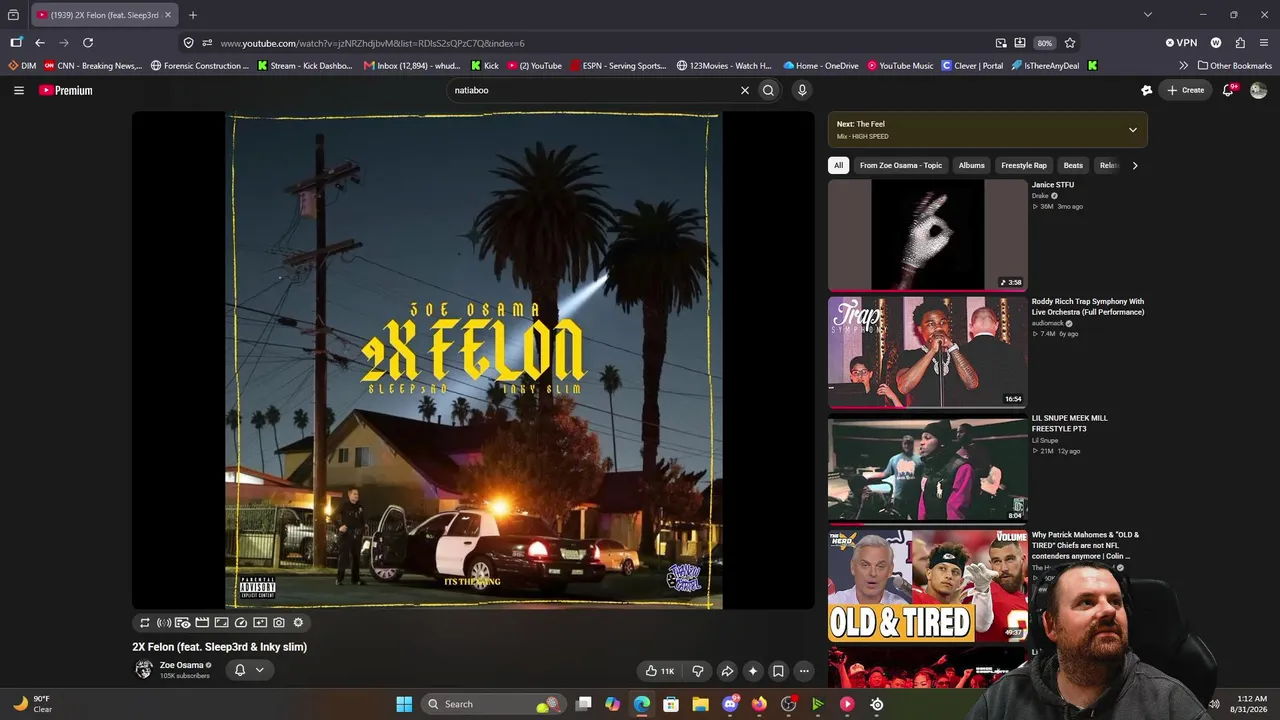
Task: Open the LIL SNUPE MEEK MILL FREESTYLE thumbnail
Action: click(927, 469)
